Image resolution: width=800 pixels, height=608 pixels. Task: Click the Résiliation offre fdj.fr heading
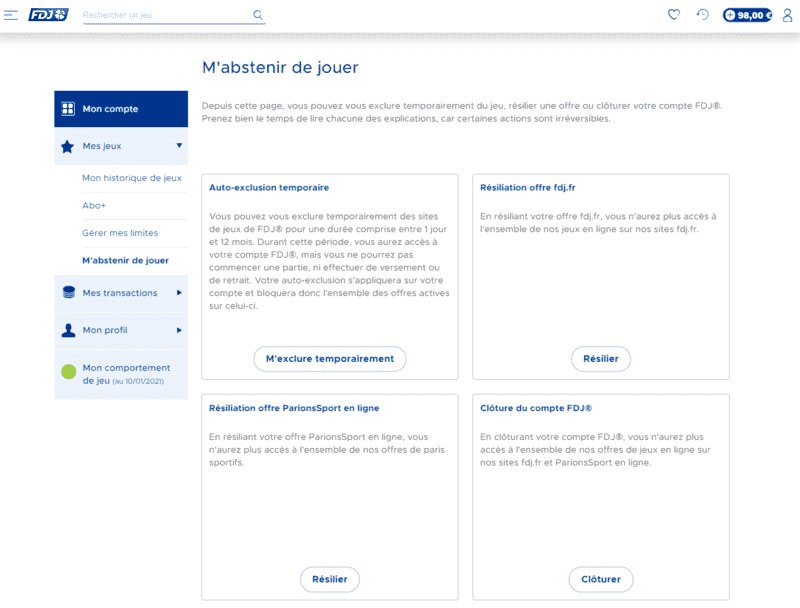(x=528, y=188)
